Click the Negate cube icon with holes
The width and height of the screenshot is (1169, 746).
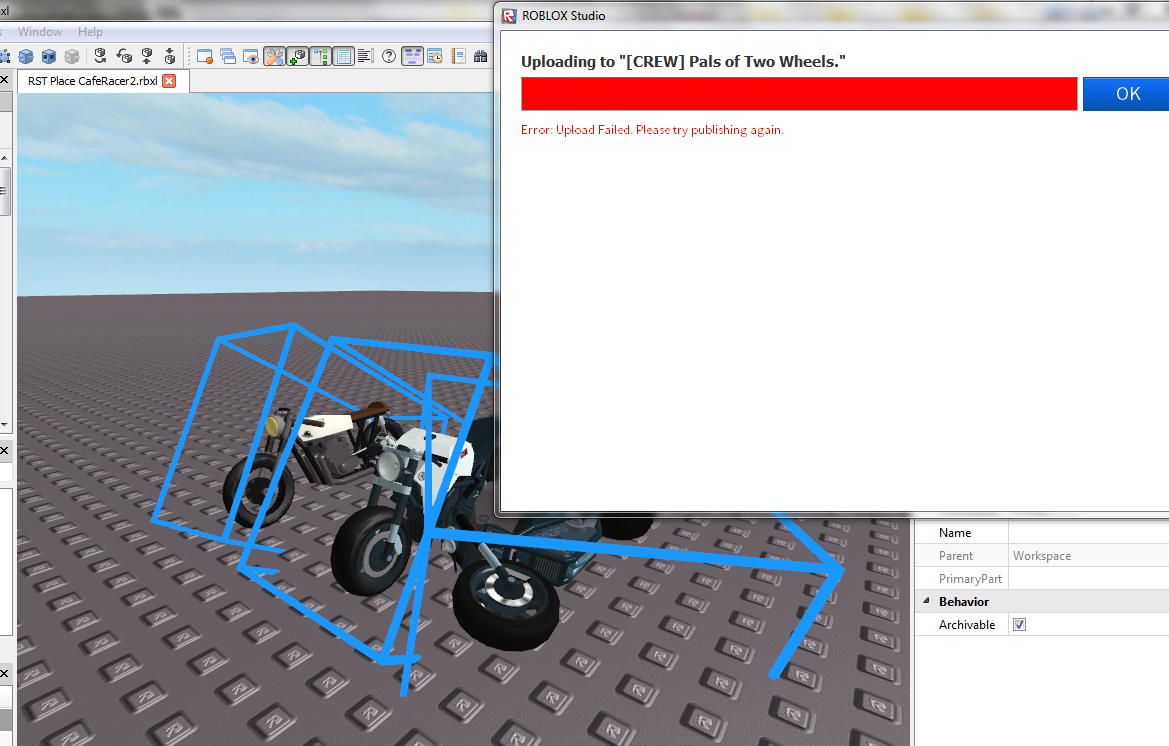pos(49,57)
